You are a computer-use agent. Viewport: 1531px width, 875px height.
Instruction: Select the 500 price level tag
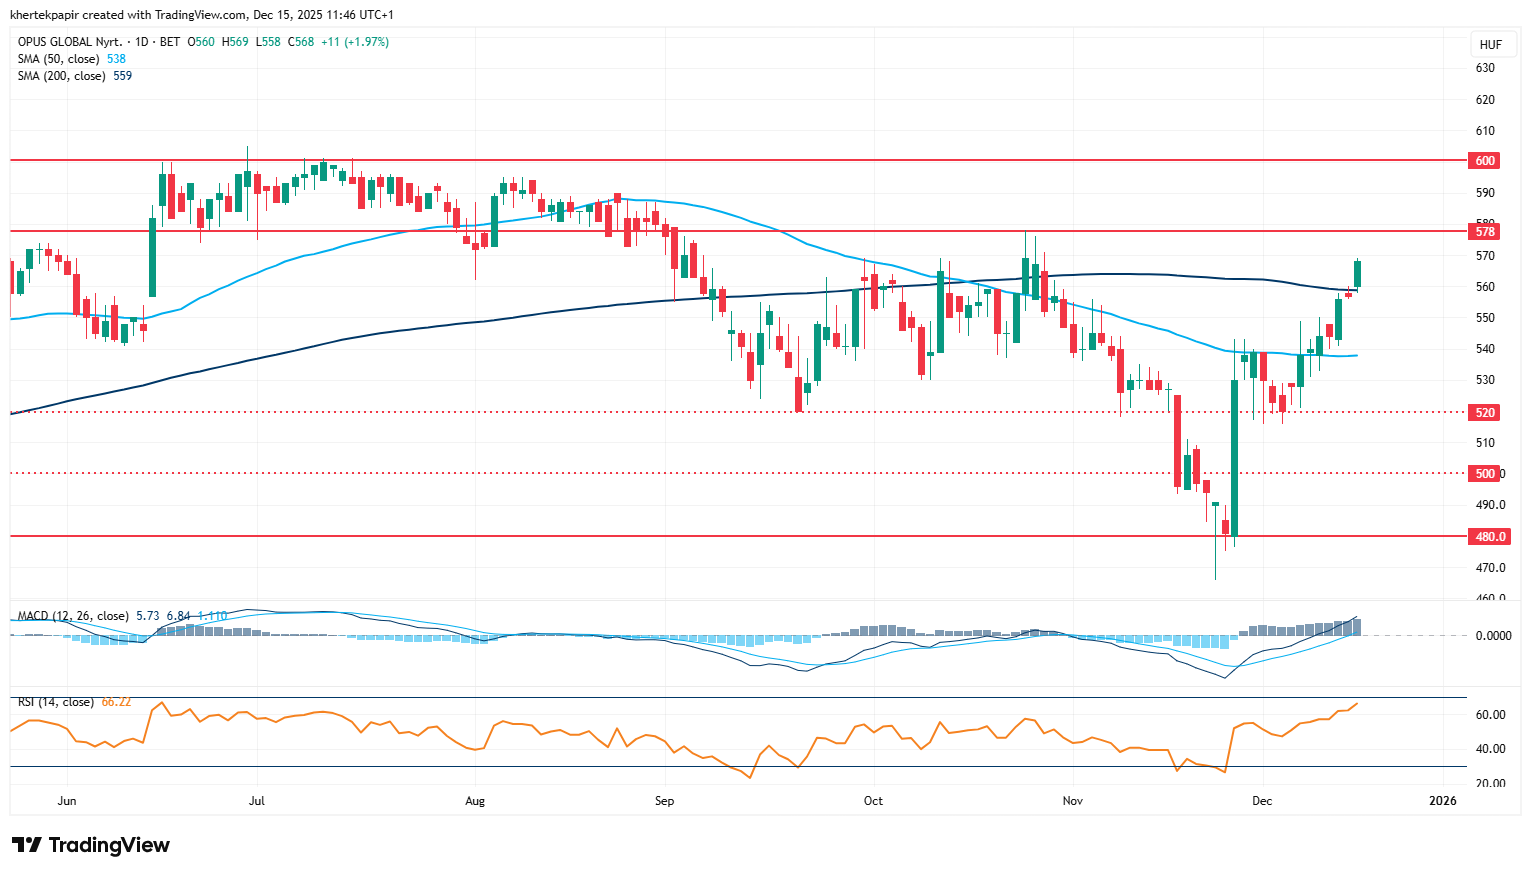coord(1485,474)
